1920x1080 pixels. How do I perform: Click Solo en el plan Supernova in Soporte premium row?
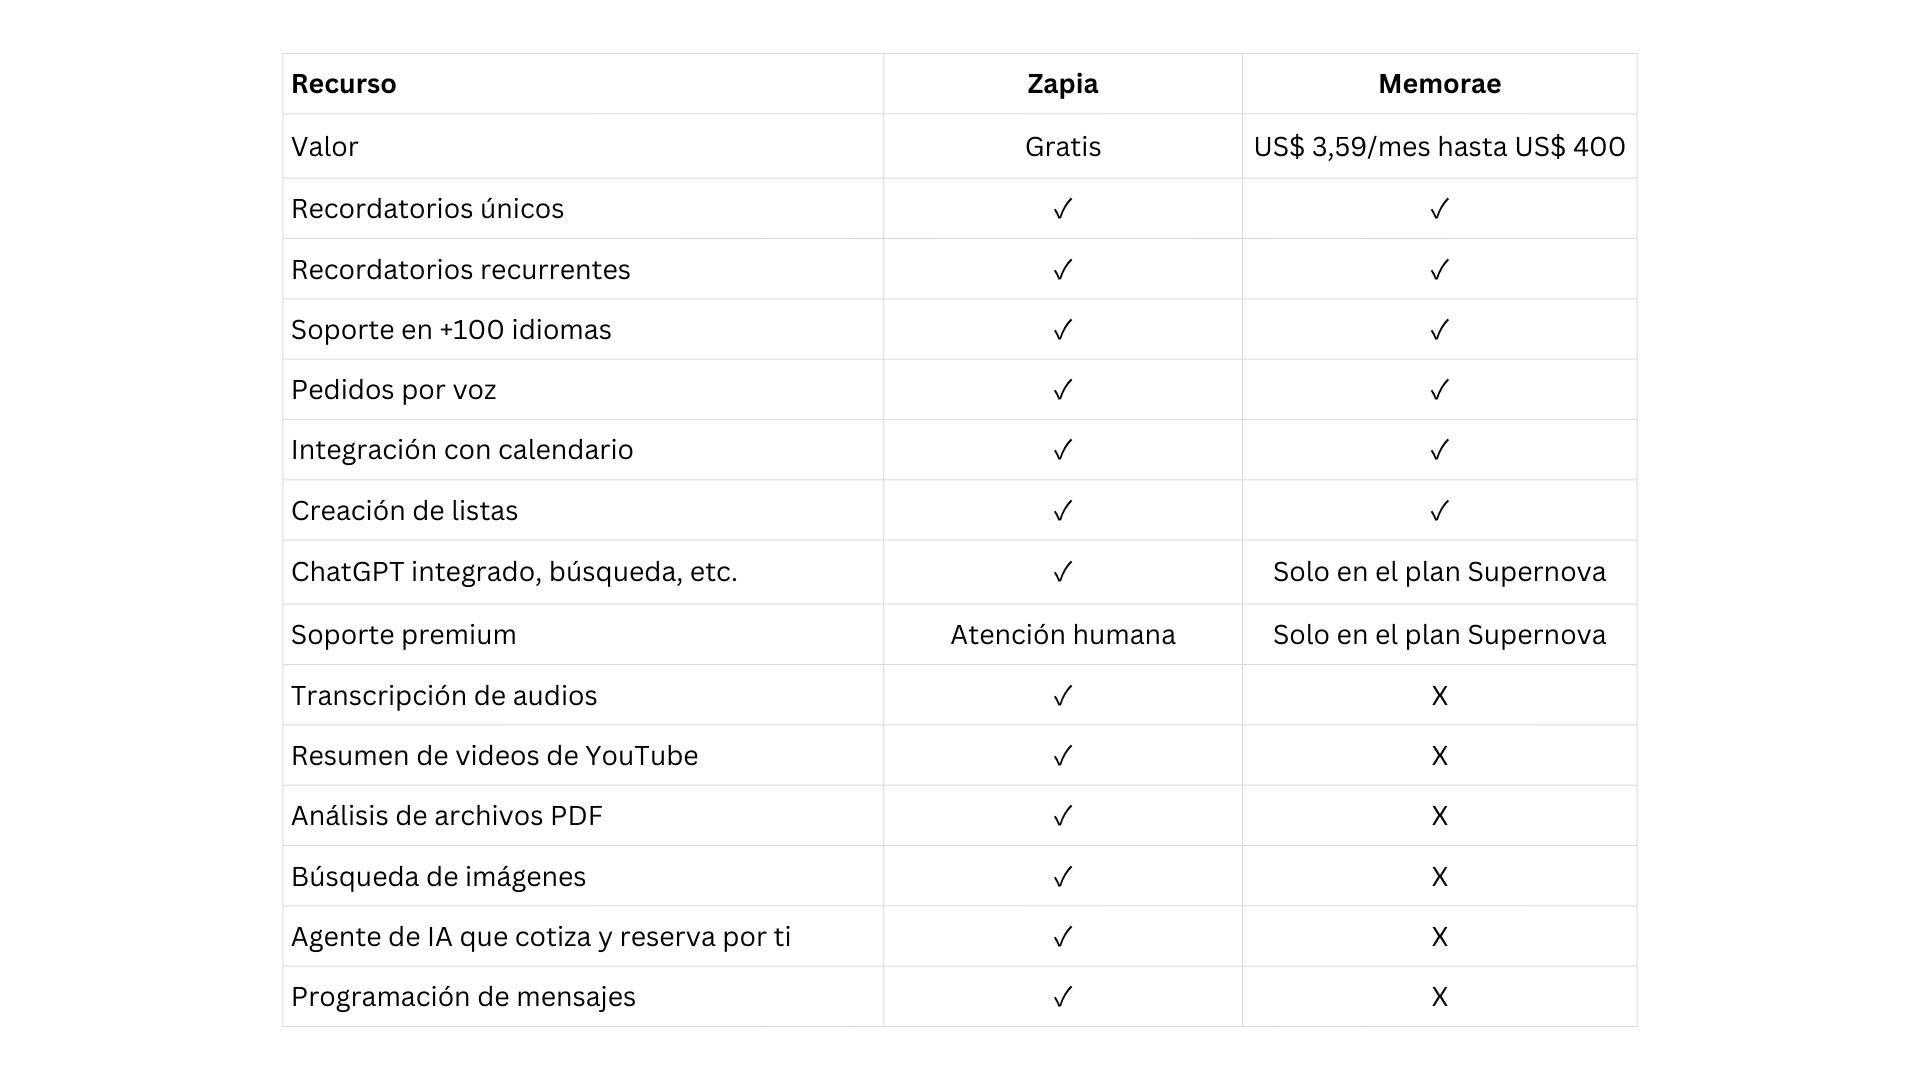(1439, 635)
